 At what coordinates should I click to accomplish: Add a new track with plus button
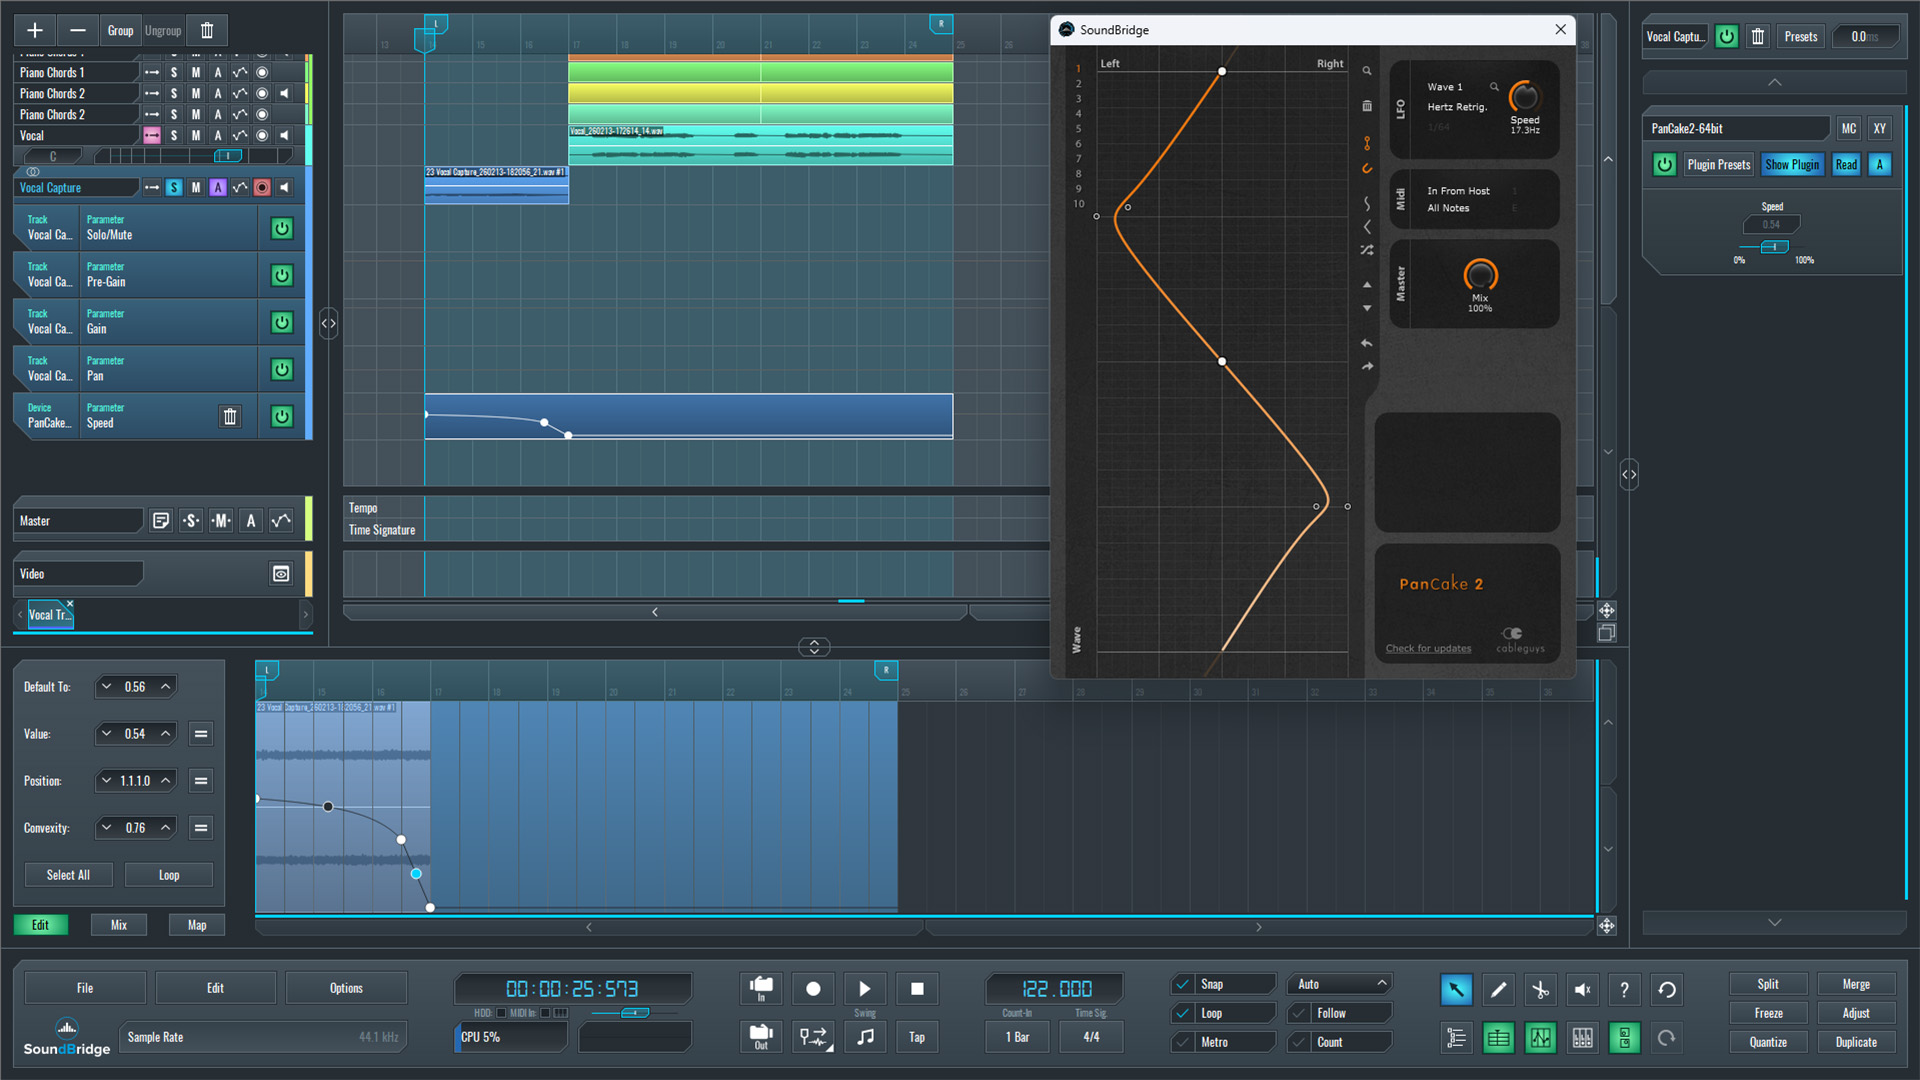click(x=35, y=31)
